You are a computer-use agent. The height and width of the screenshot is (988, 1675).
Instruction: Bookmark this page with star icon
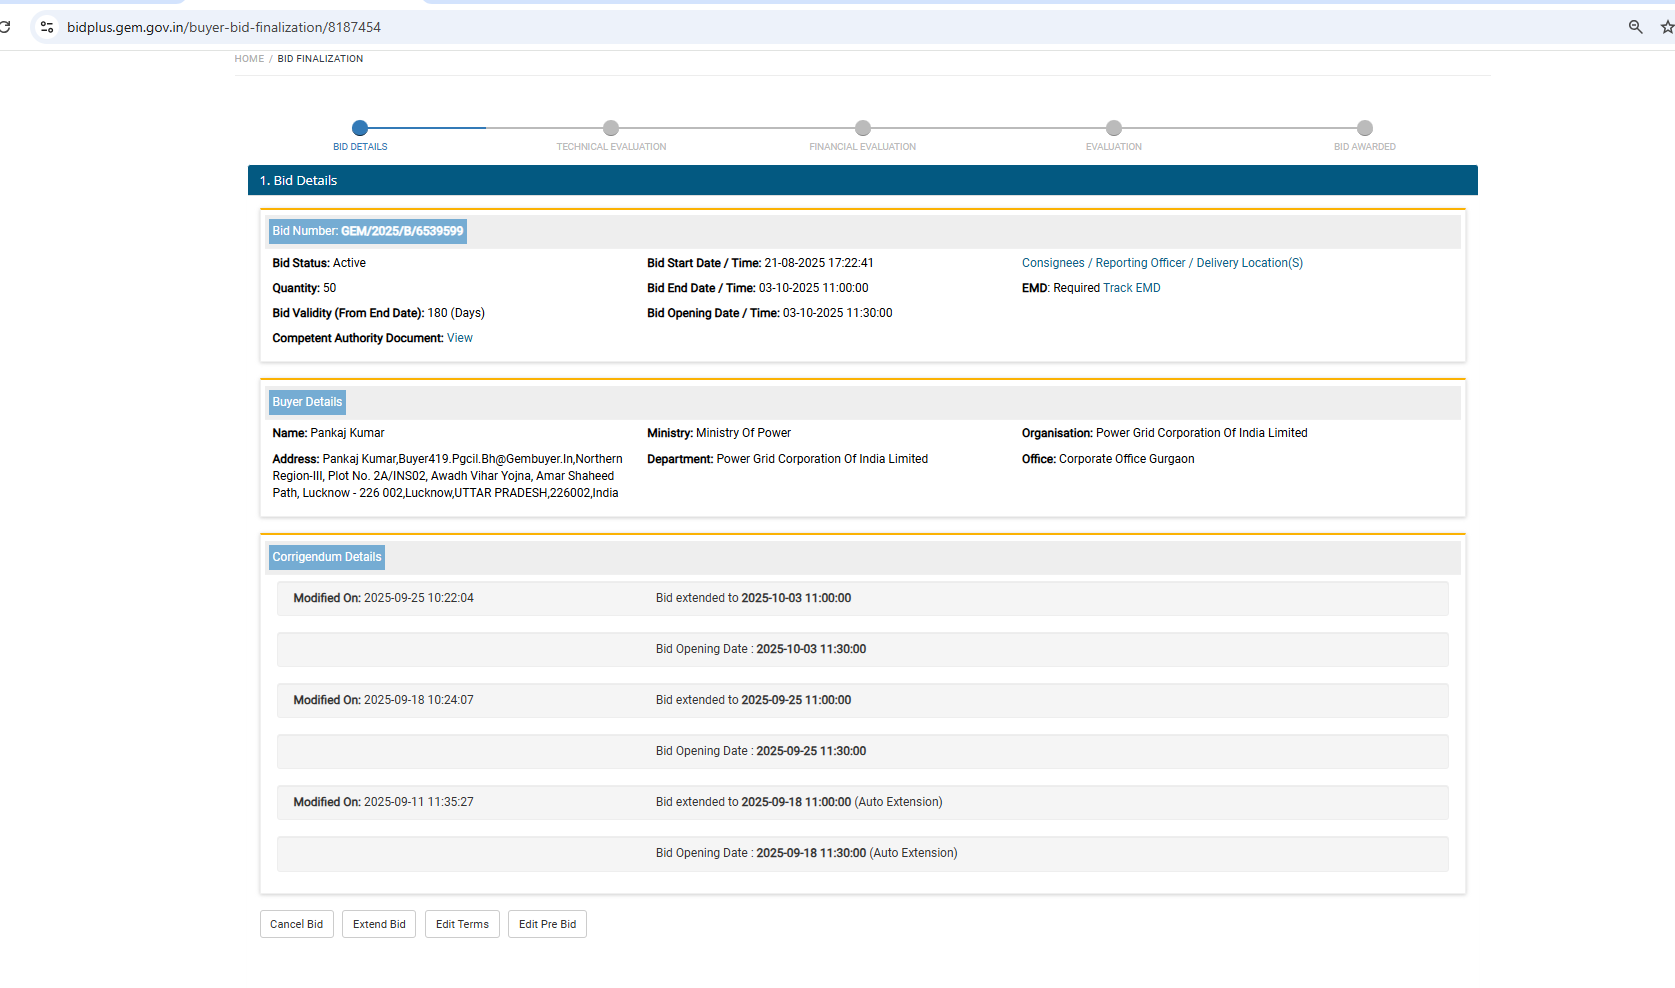[1666, 27]
